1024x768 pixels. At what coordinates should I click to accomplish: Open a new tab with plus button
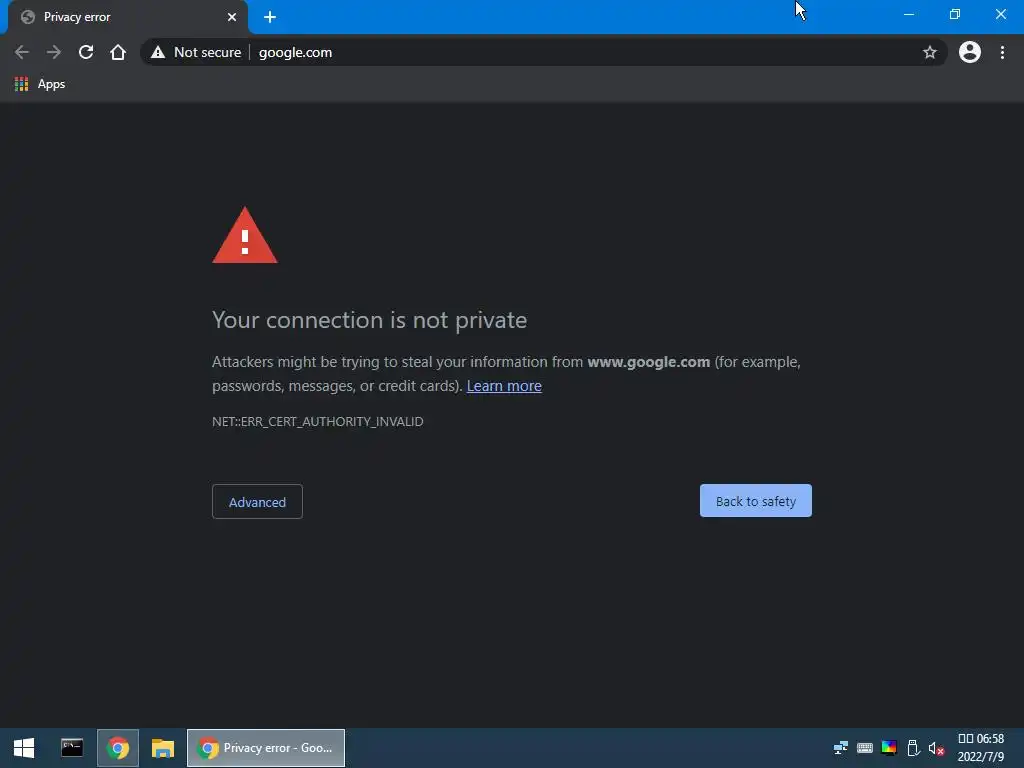(x=270, y=17)
